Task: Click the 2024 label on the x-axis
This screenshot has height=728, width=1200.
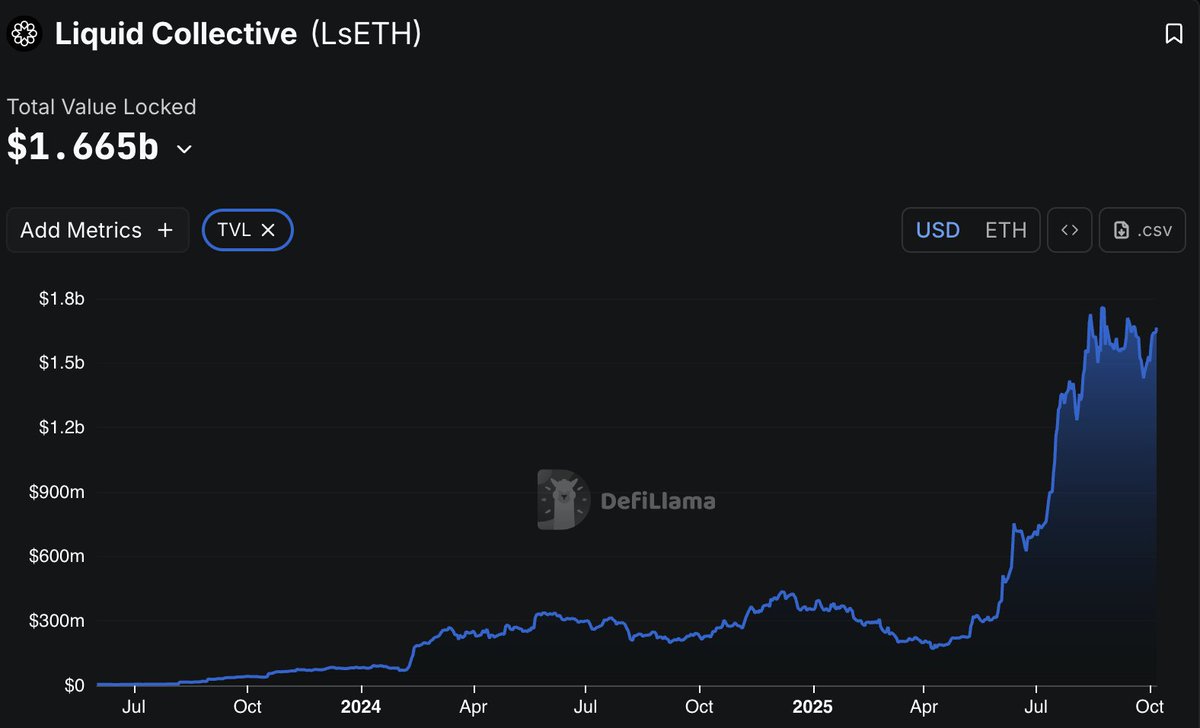Action: coord(361,706)
